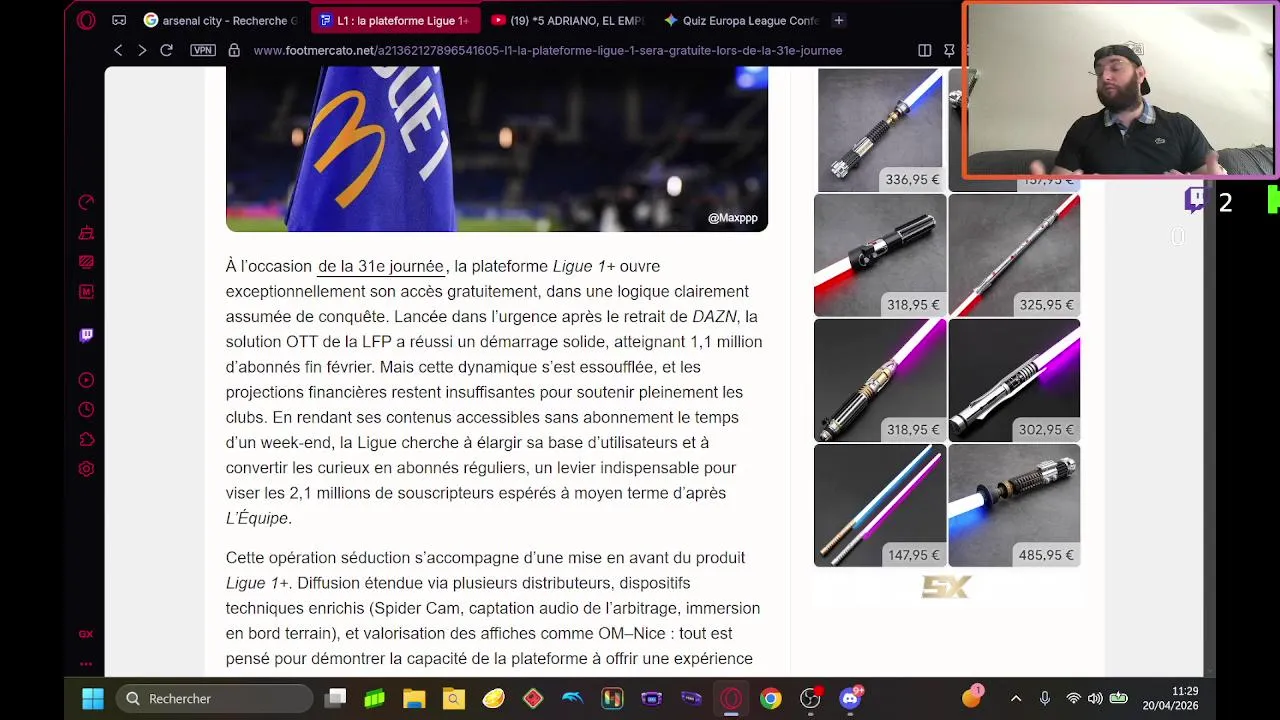The image size is (1280, 720).
Task: Open Twitch panel in sidebar
Action: (x=86, y=335)
